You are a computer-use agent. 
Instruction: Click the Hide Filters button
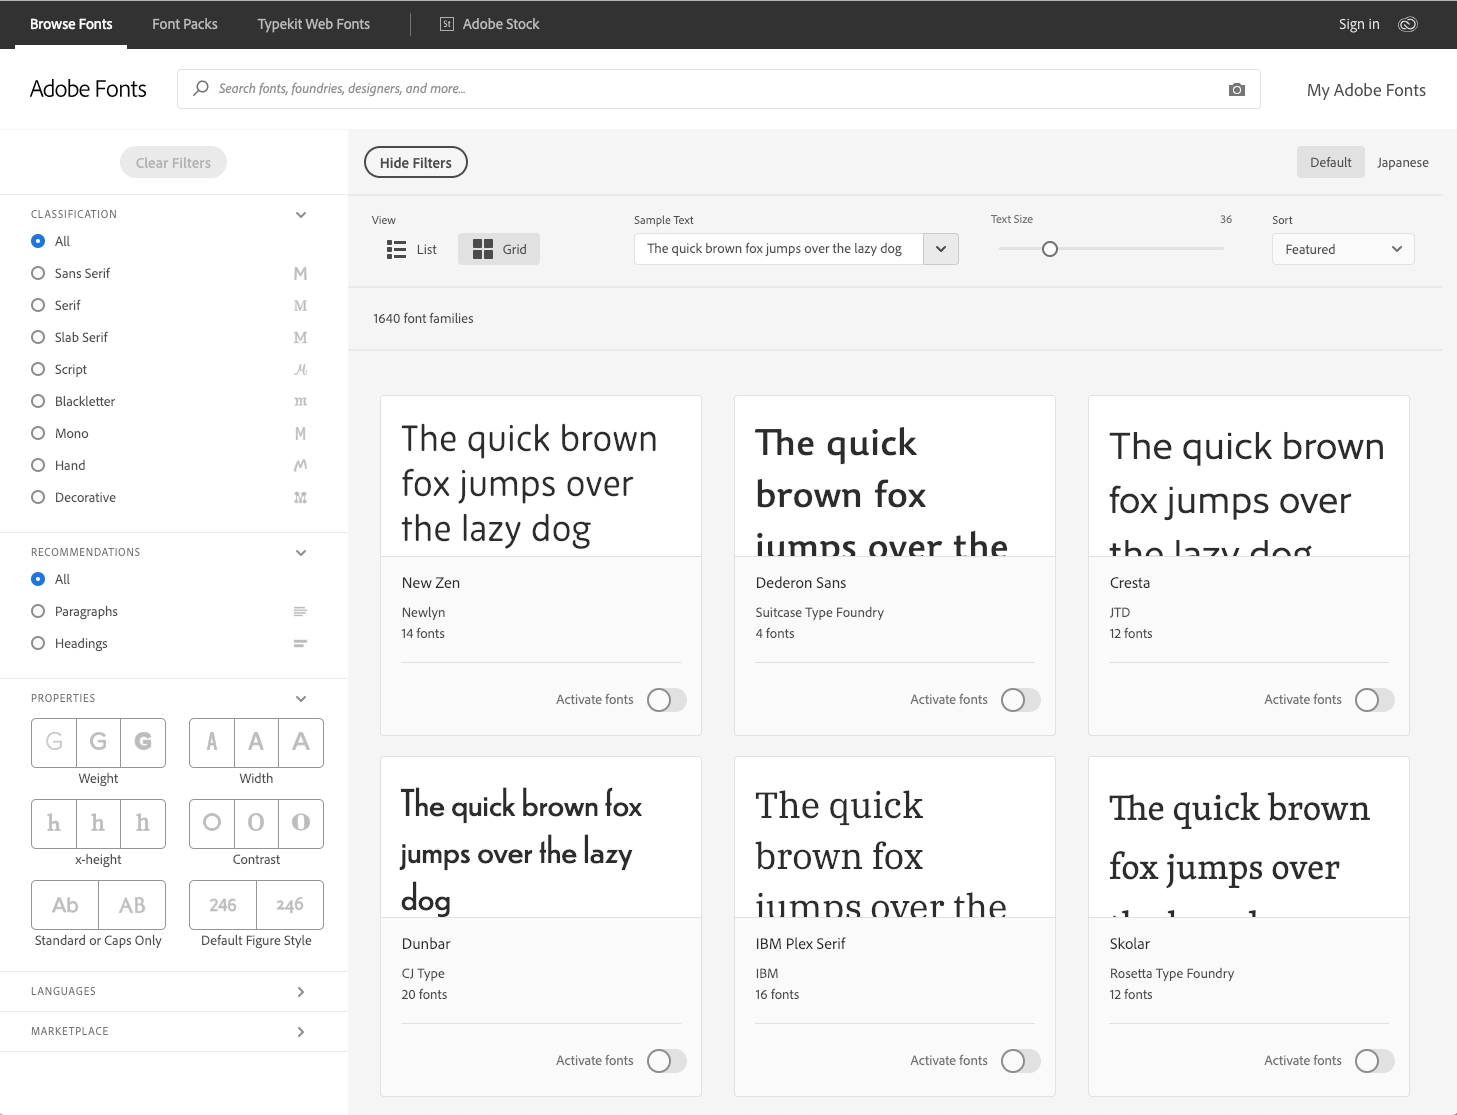[x=415, y=161]
